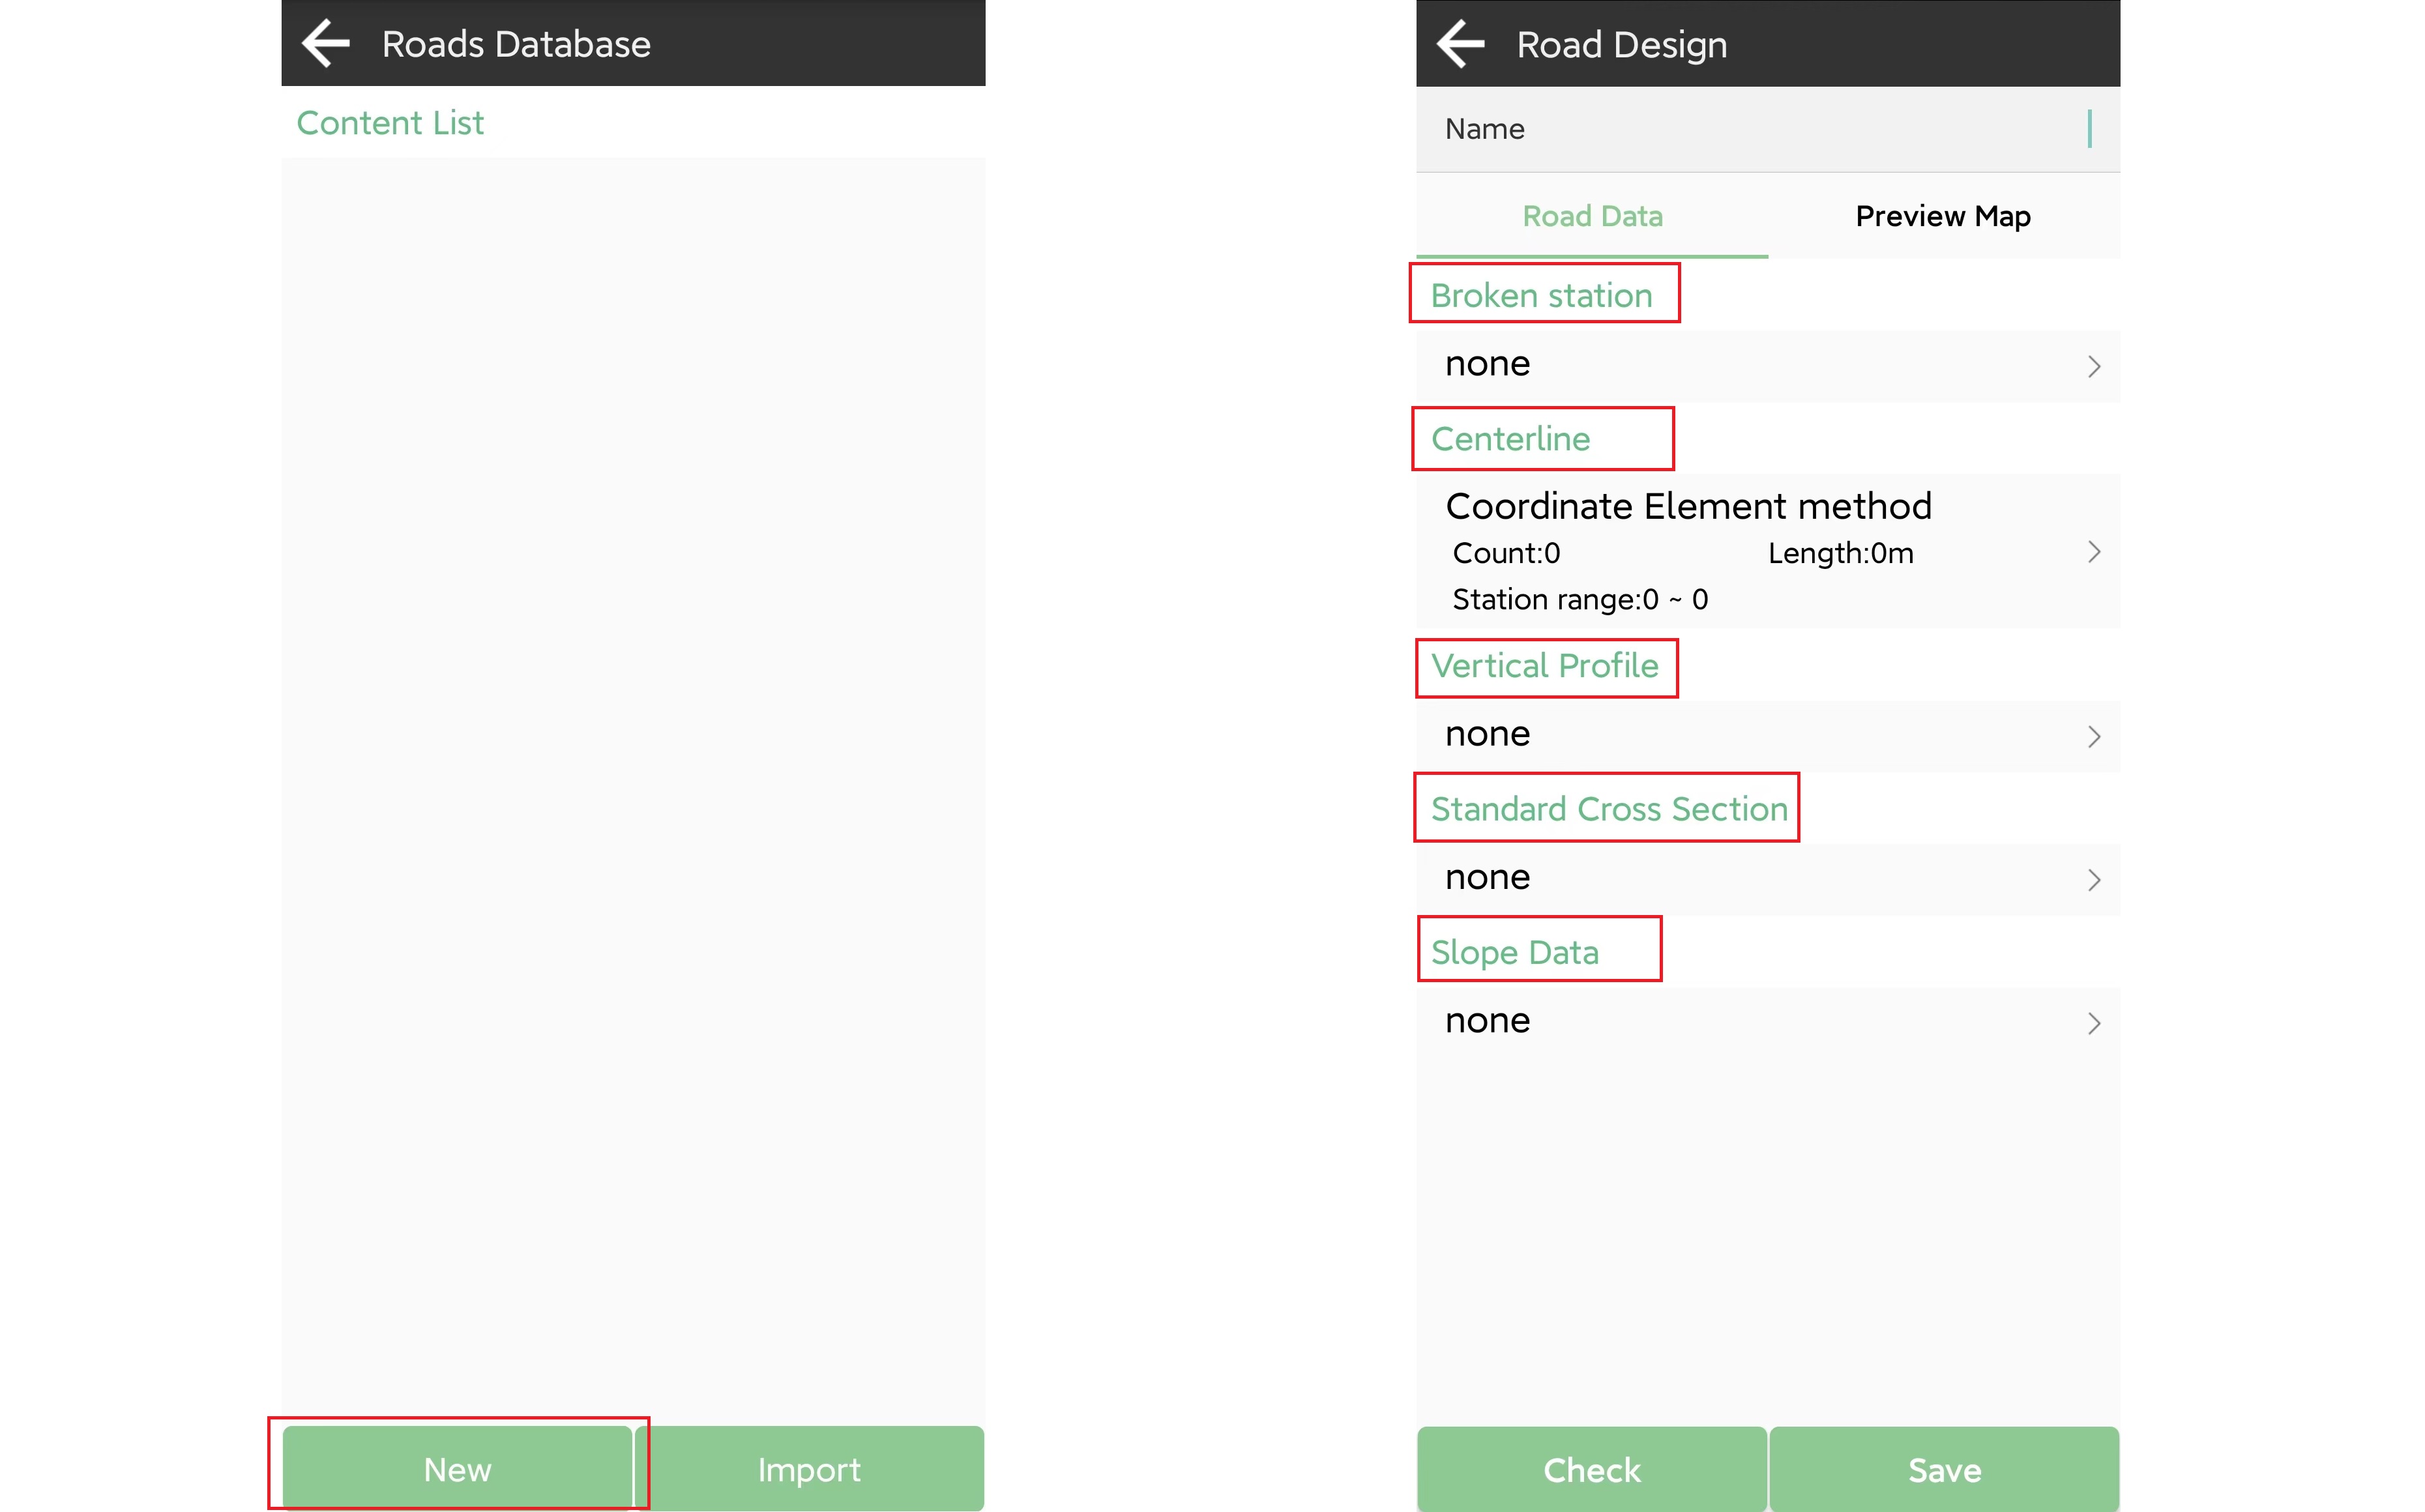Save the road design

1944,1469
